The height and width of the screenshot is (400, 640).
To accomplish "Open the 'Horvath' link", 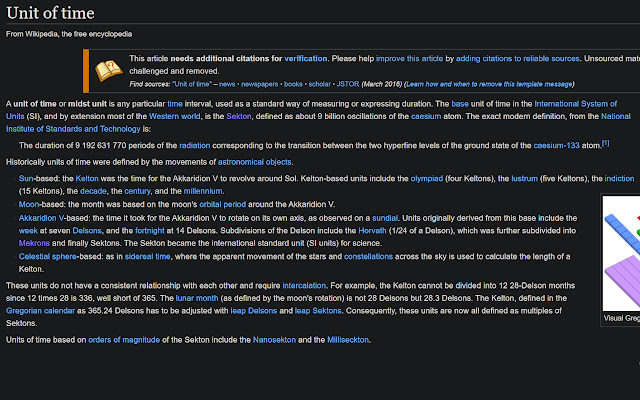I will pyautogui.click(x=372, y=231).
